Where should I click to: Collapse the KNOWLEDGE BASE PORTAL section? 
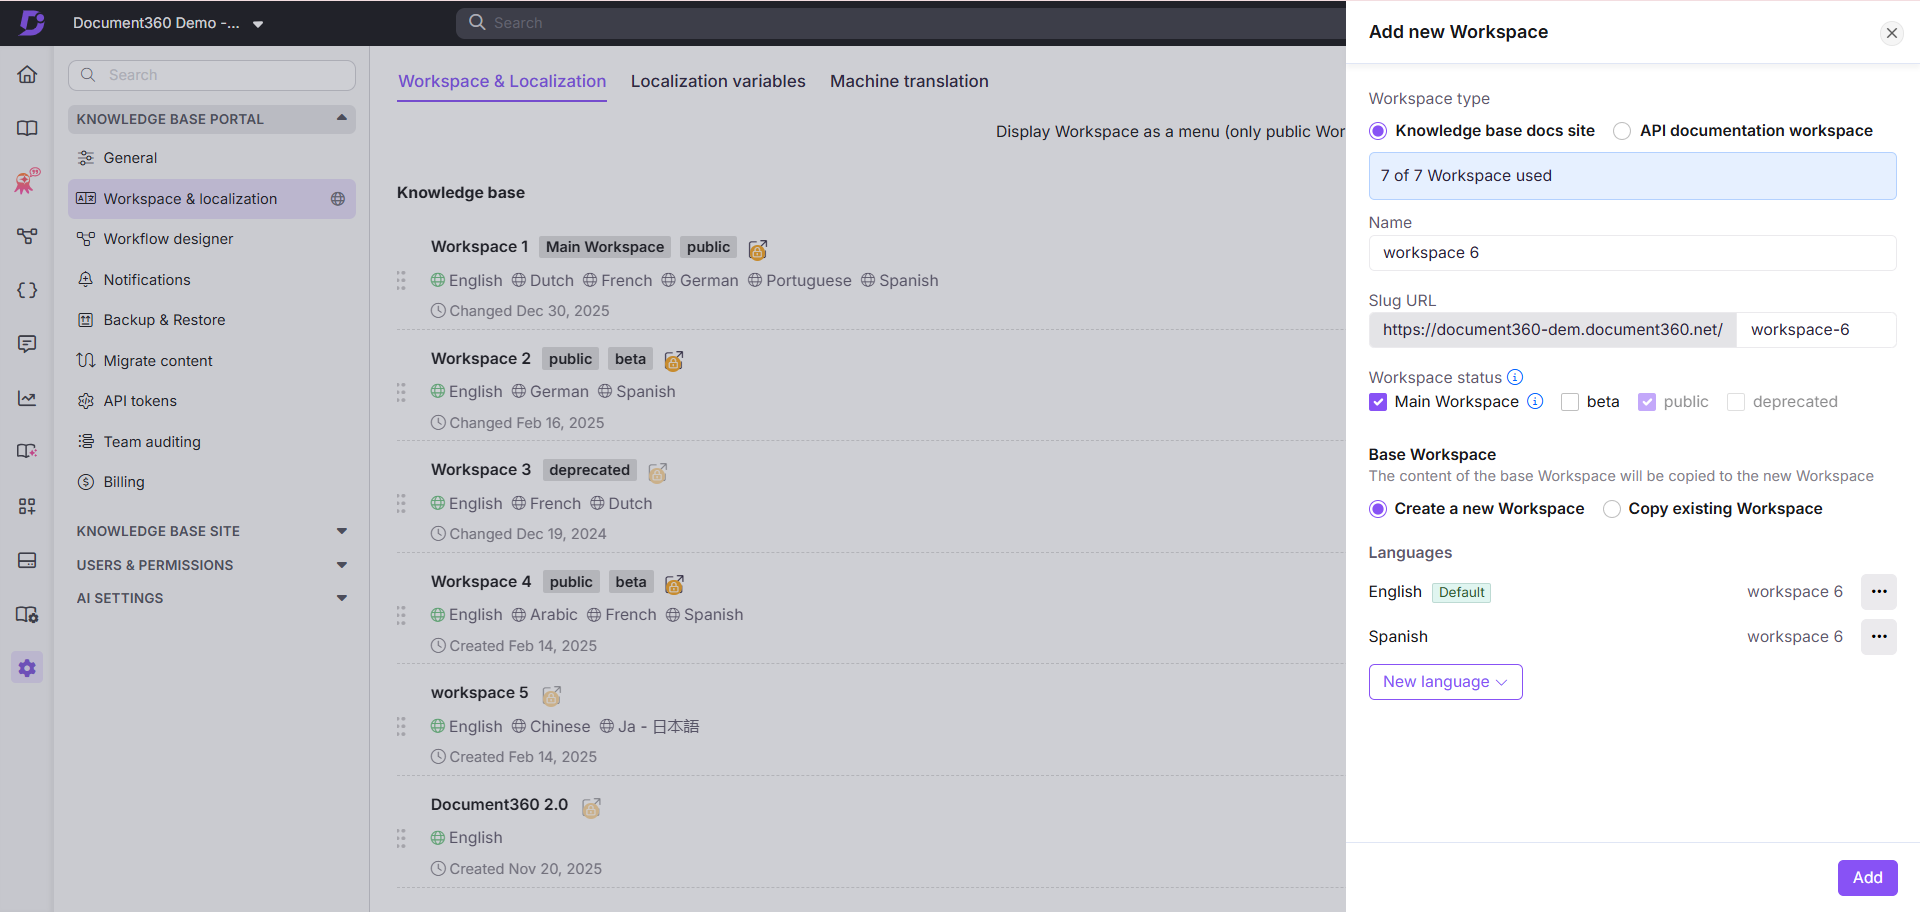342,118
